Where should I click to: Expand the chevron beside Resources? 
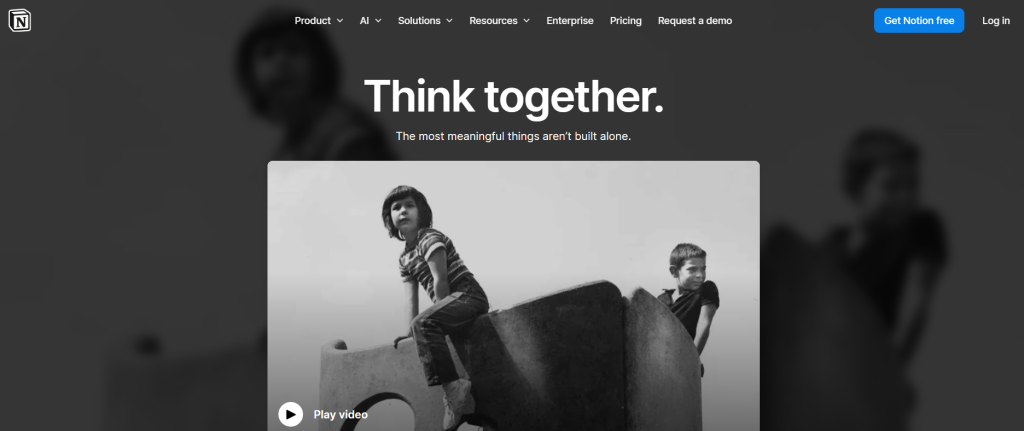pyautogui.click(x=526, y=21)
